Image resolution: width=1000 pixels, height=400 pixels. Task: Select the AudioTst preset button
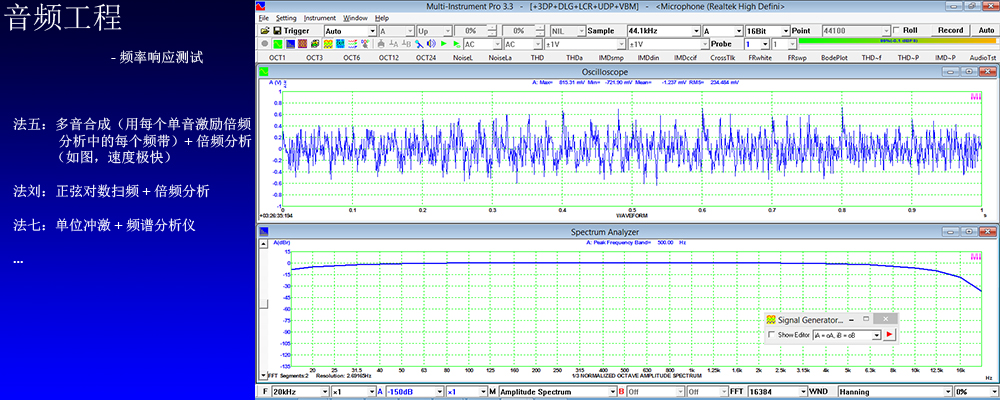pyautogui.click(x=982, y=57)
